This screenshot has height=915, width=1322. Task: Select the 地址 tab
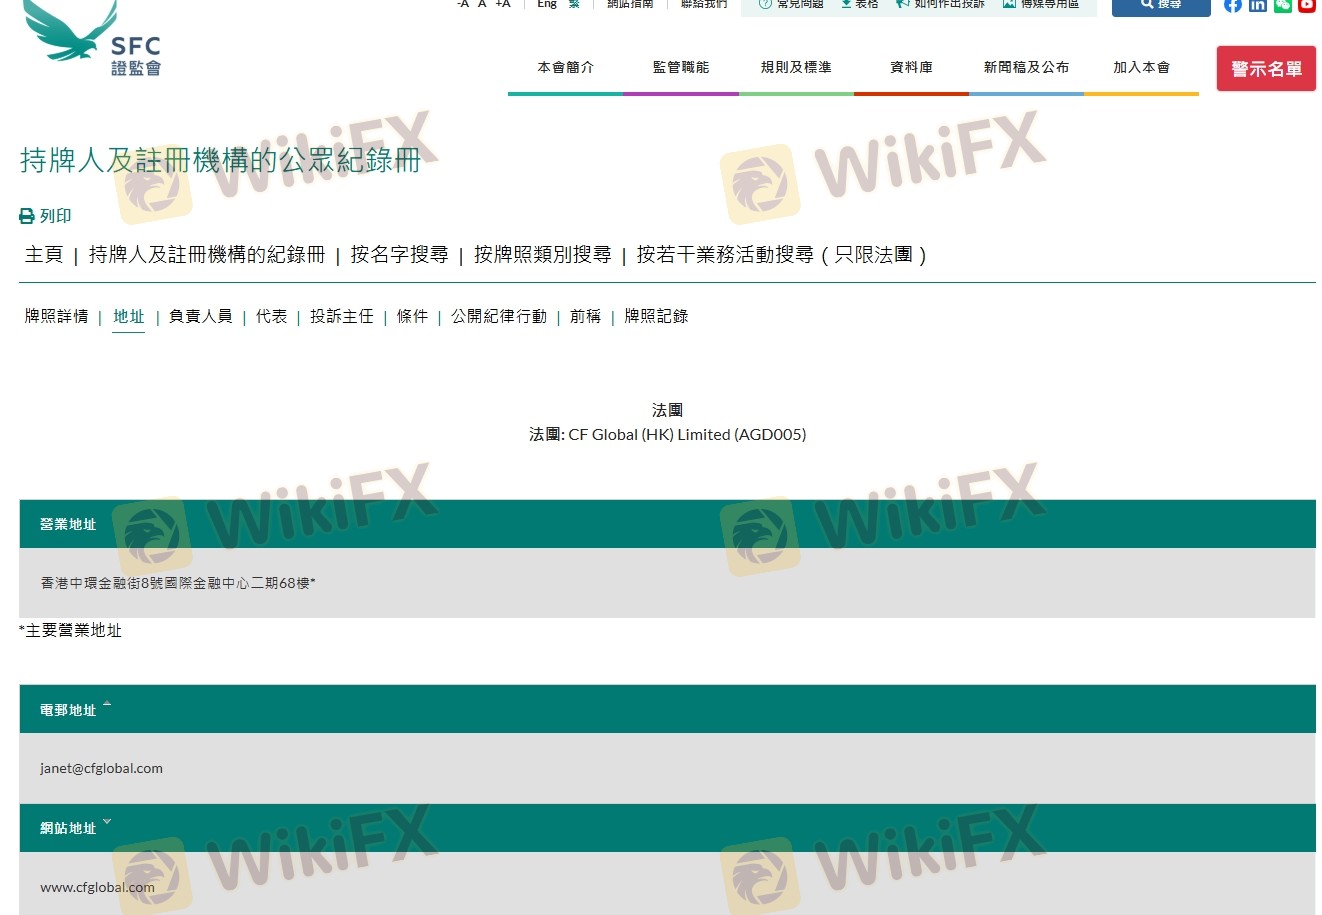point(129,316)
